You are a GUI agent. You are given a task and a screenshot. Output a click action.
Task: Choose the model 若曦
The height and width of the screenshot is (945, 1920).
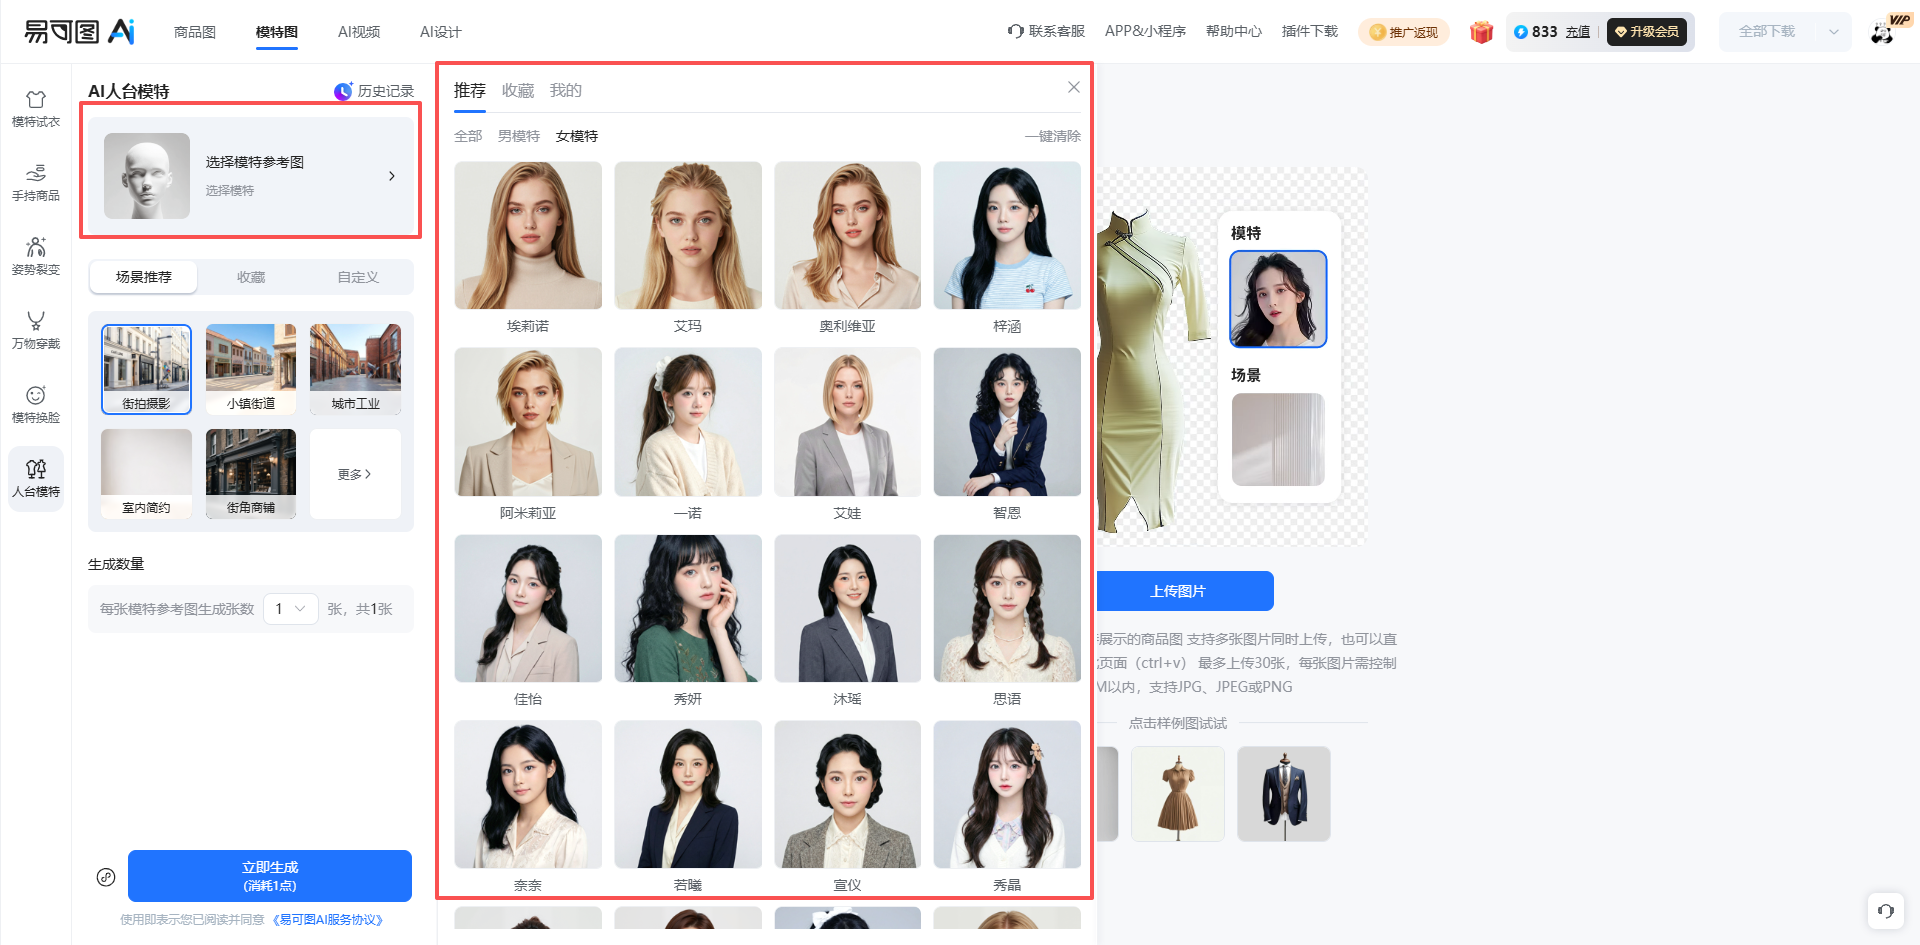[688, 794]
